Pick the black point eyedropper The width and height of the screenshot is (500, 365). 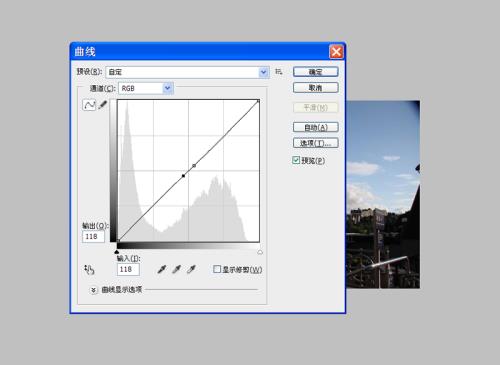pyautogui.click(x=162, y=269)
